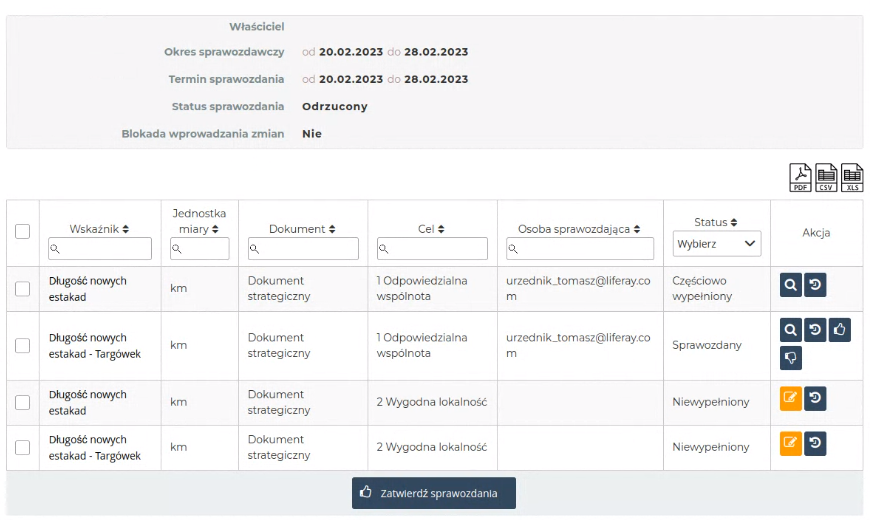Sort by the Cel column header
Viewport: 870px width, 520px height.
click(432, 229)
